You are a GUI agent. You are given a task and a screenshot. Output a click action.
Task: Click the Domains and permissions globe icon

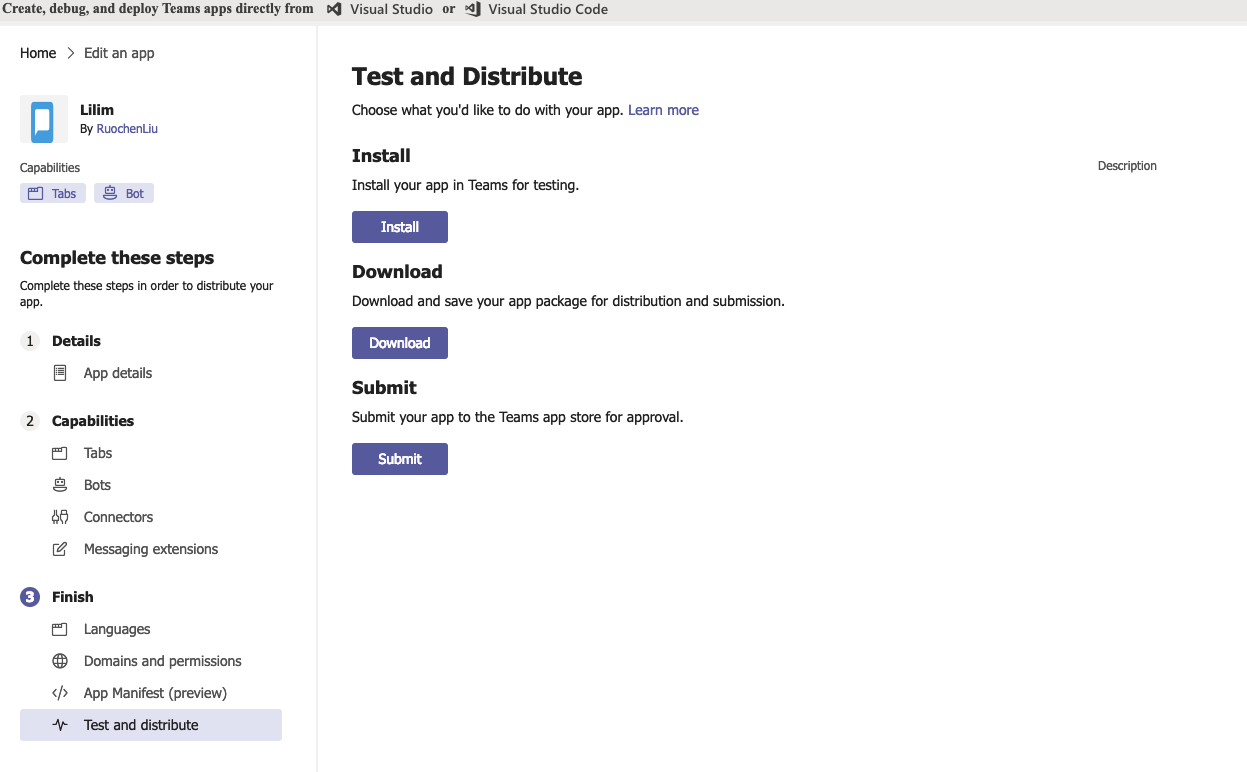tap(60, 661)
